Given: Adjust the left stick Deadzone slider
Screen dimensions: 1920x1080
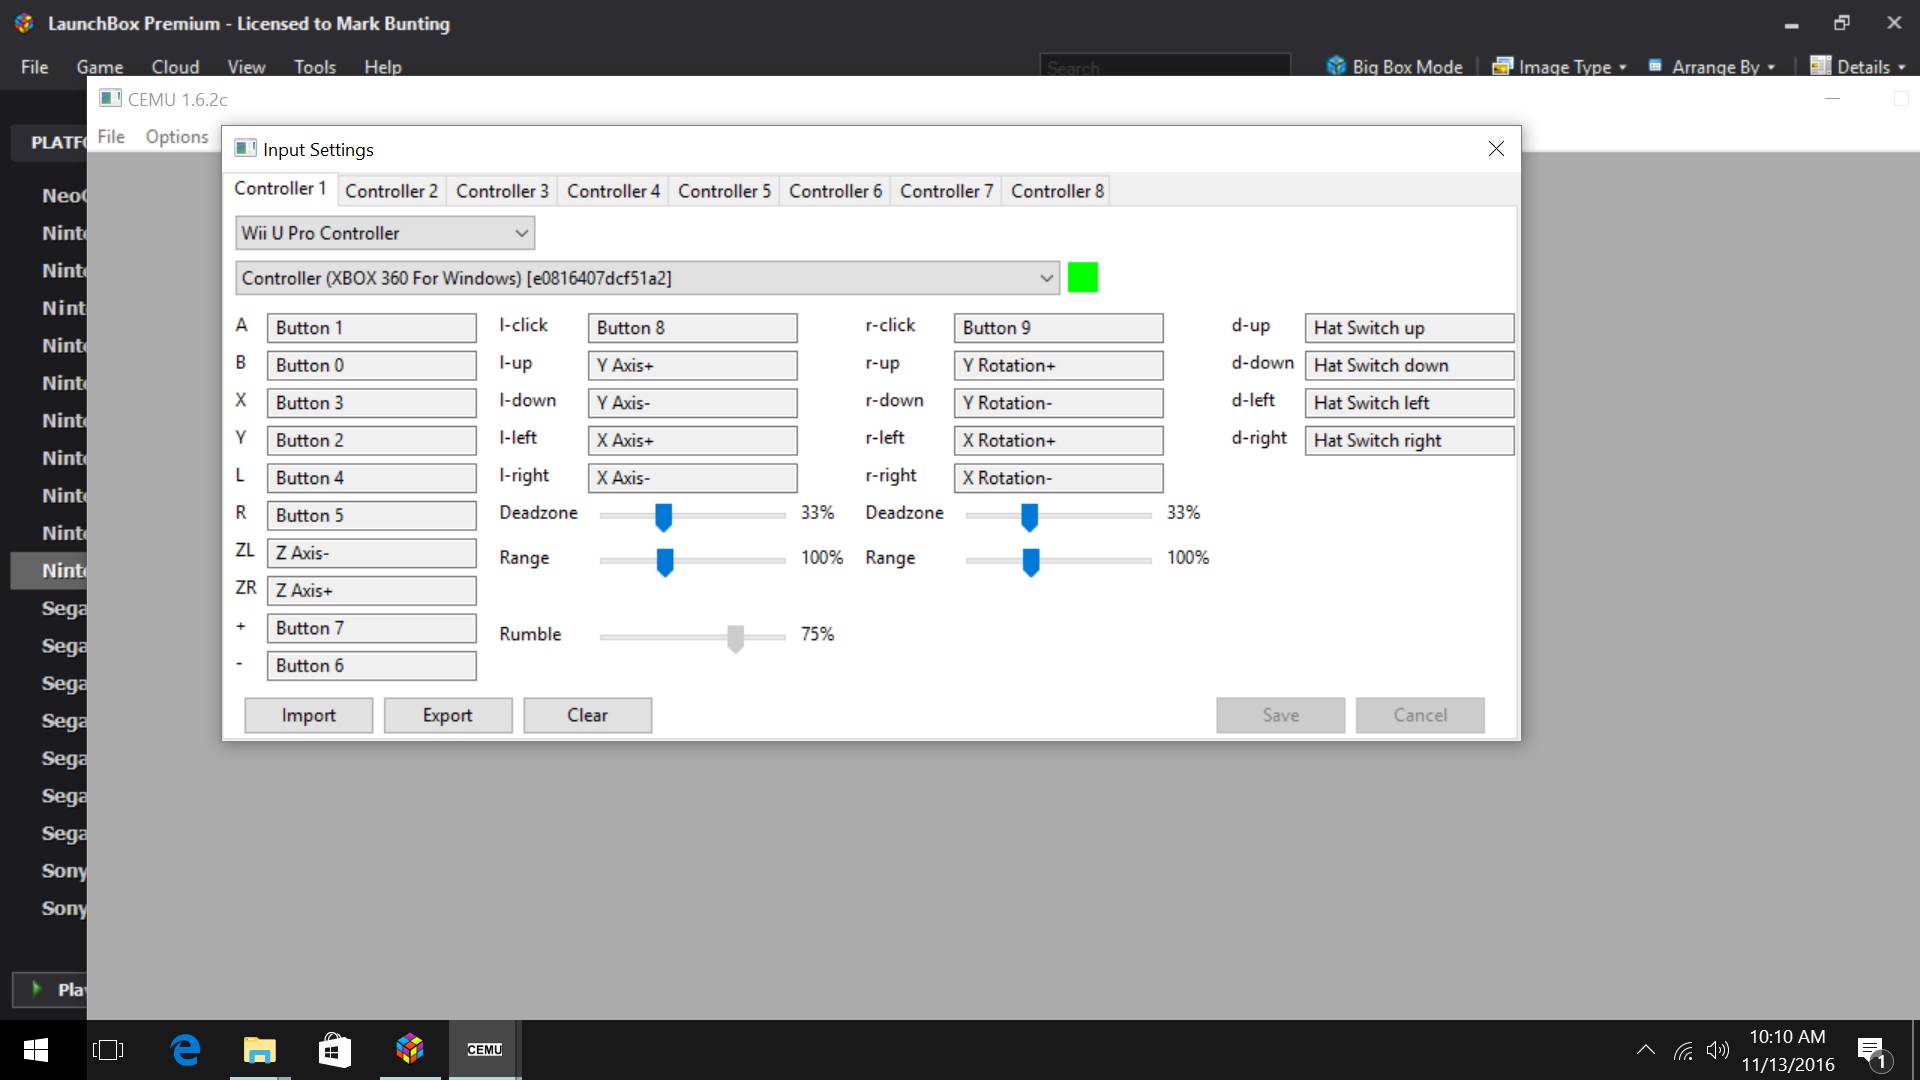Looking at the screenshot, I should [663, 516].
